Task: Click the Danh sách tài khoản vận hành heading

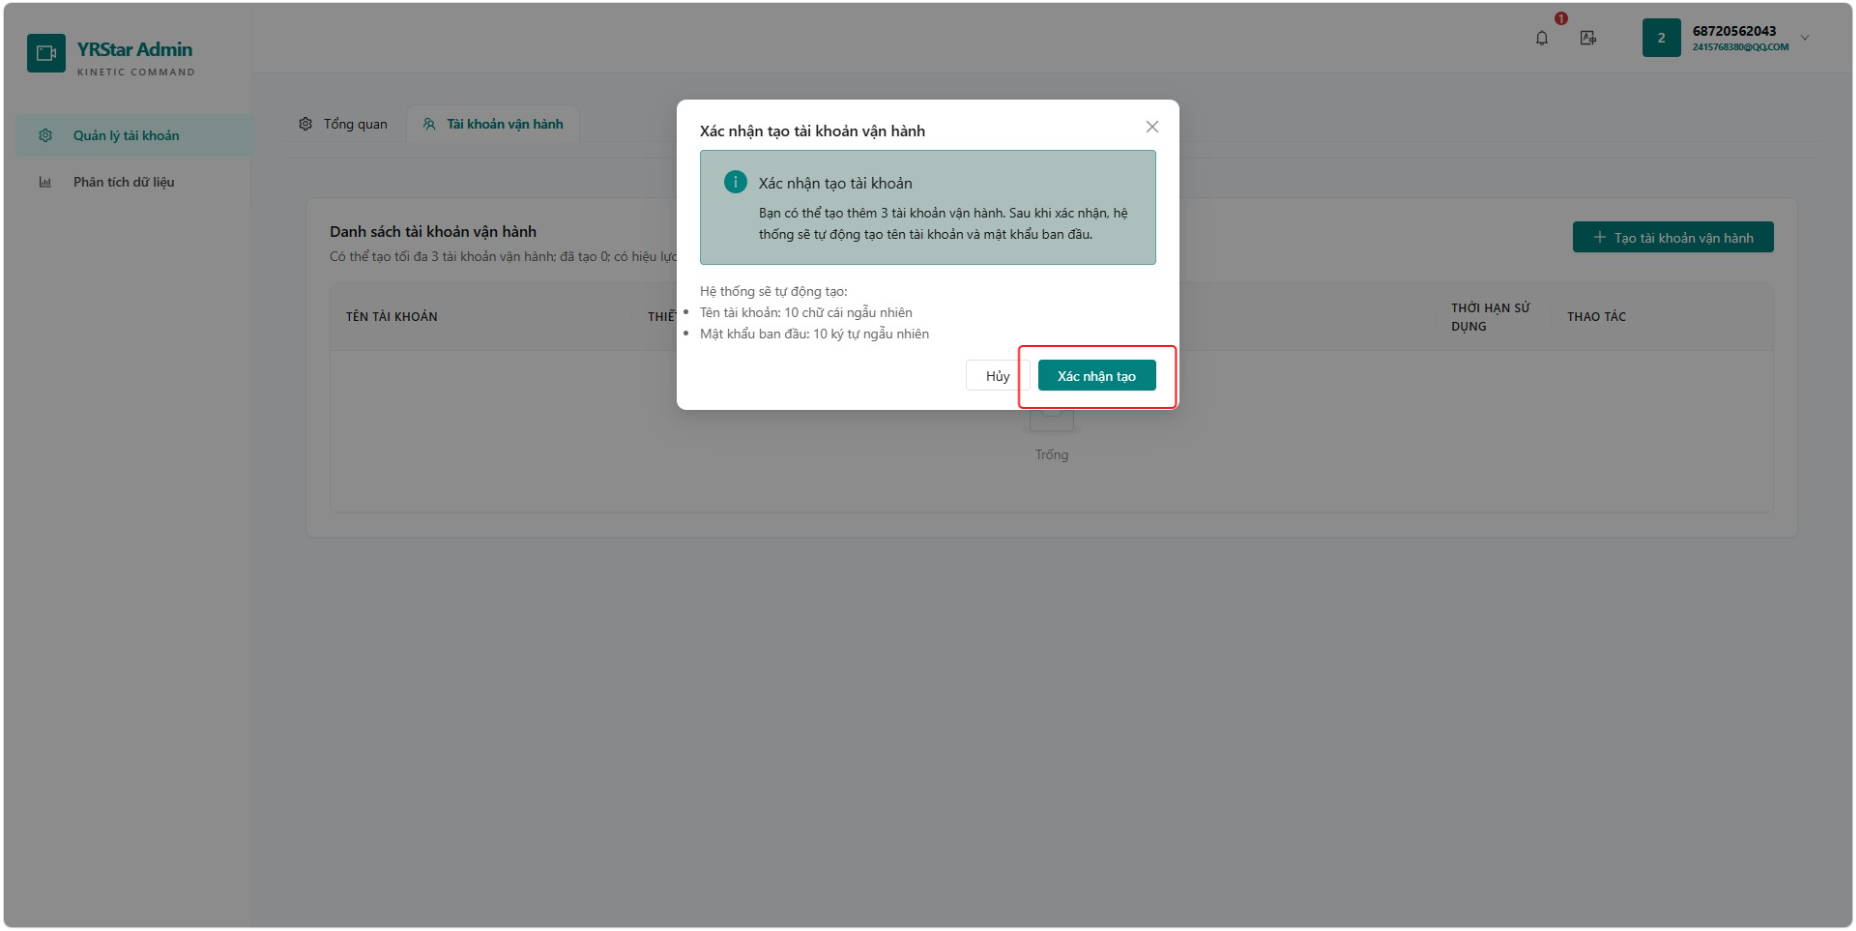Action: click(x=433, y=232)
